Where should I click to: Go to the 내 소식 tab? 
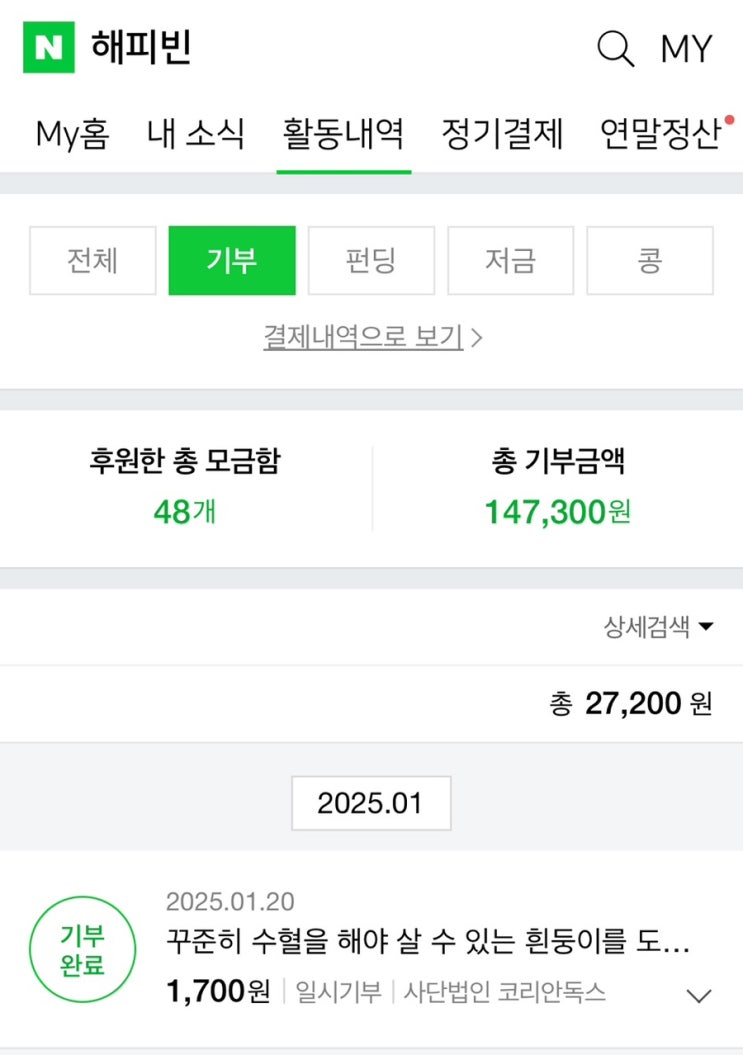click(195, 134)
